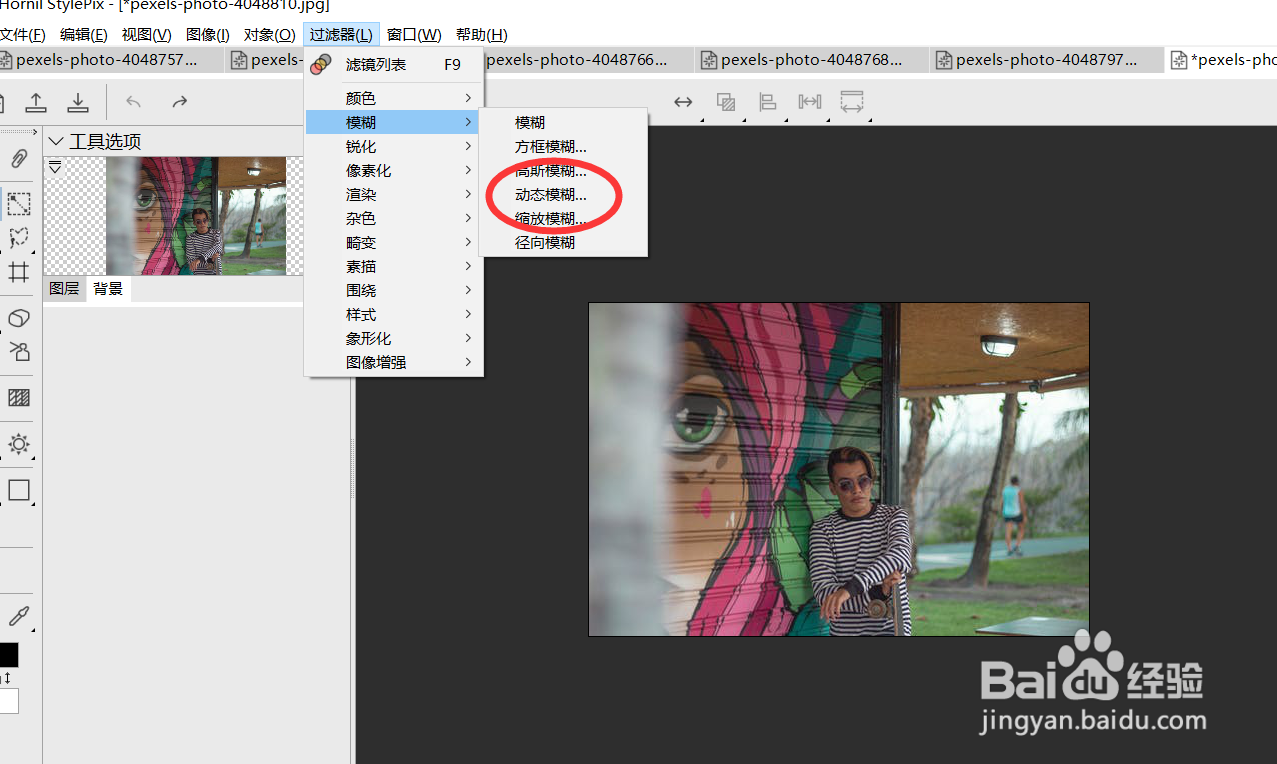Image resolution: width=1277 pixels, height=764 pixels.
Task: Select the hatched gradient fill tool
Action: (x=19, y=398)
